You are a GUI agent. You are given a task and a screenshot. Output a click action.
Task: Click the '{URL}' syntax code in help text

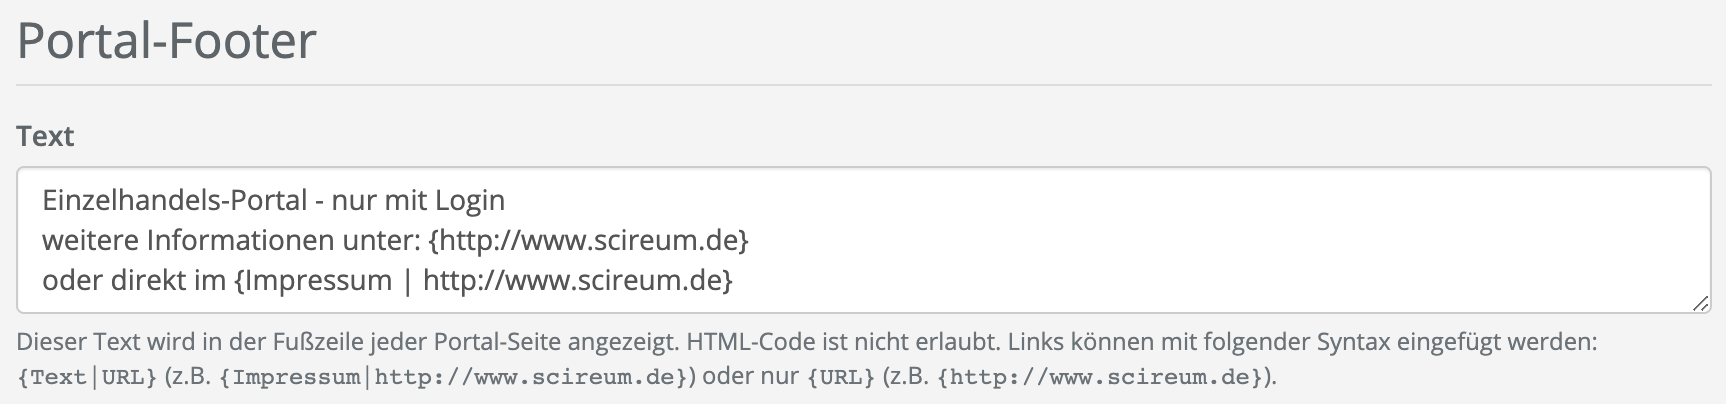pos(841,378)
